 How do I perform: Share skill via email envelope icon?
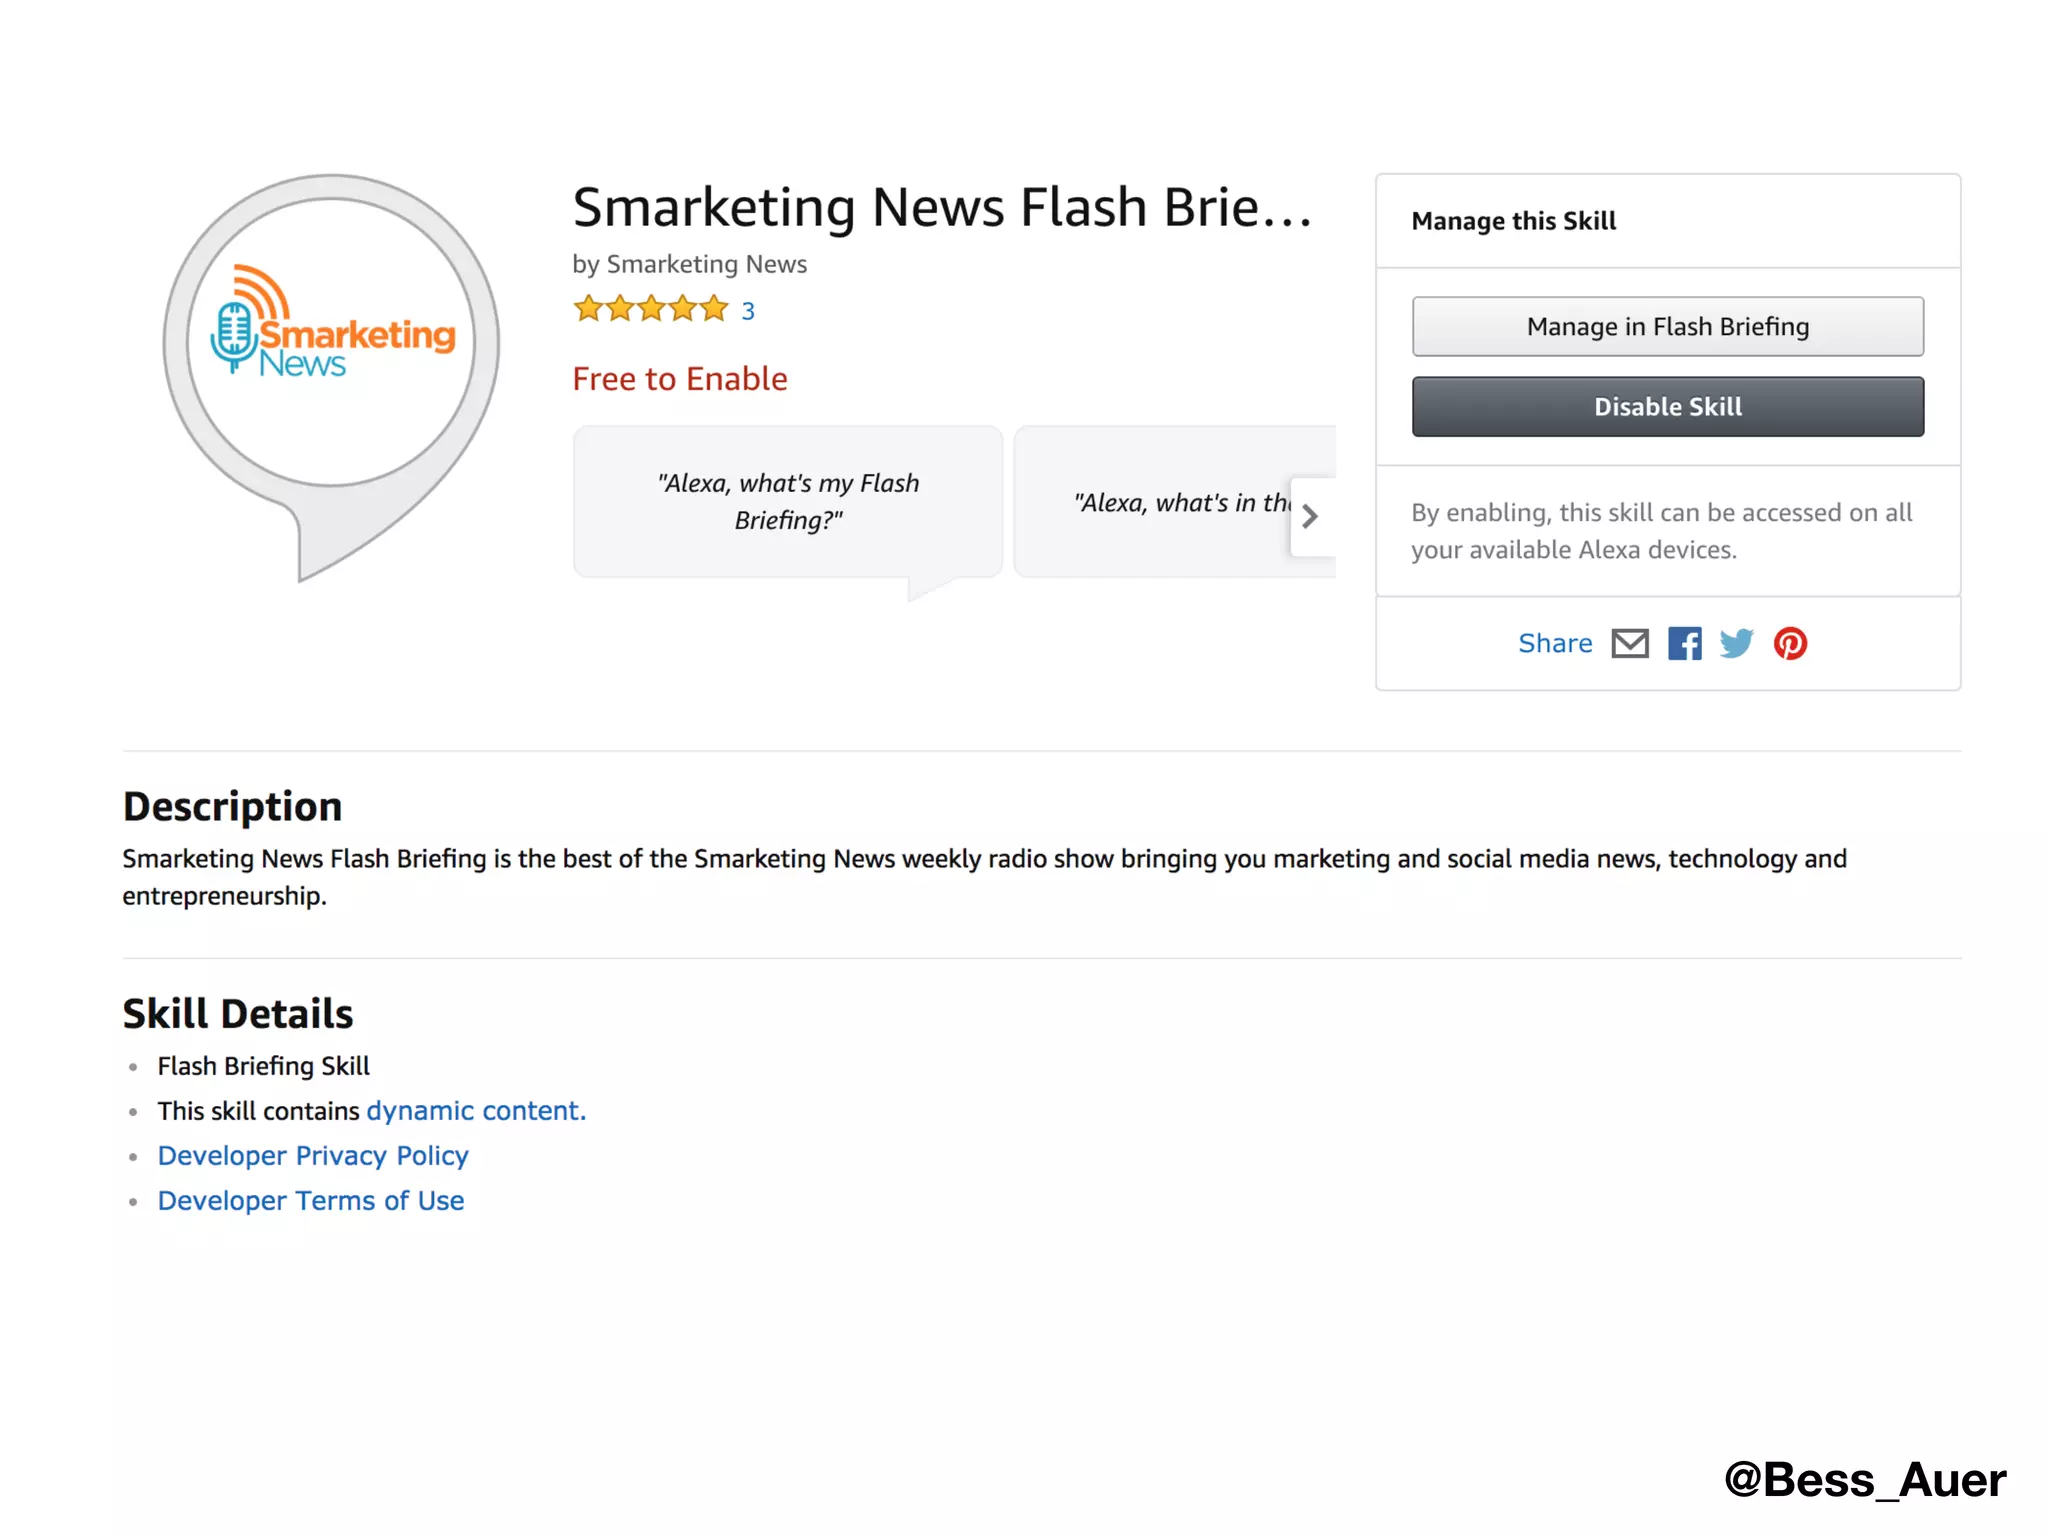1629,643
